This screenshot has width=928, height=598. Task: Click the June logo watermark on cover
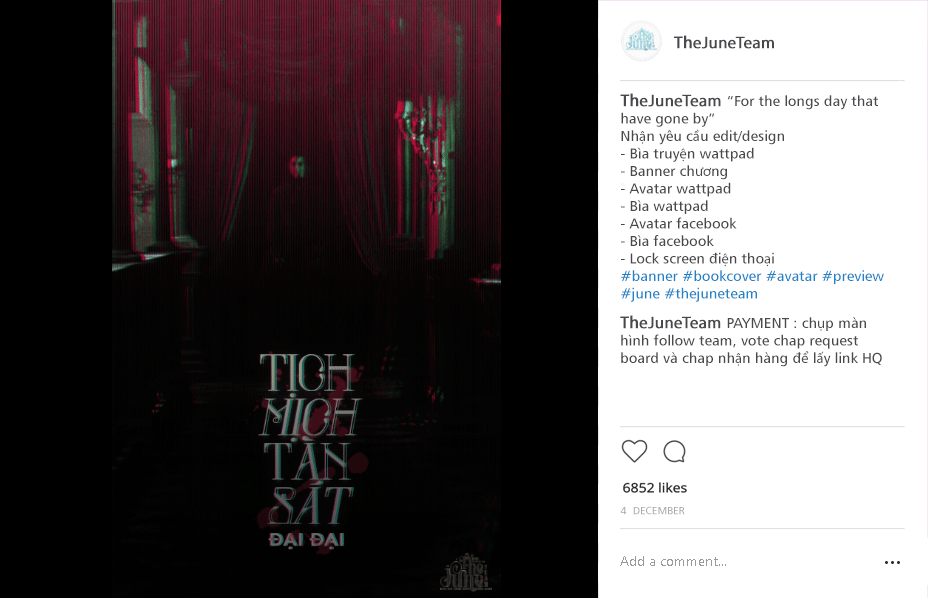point(466,572)
